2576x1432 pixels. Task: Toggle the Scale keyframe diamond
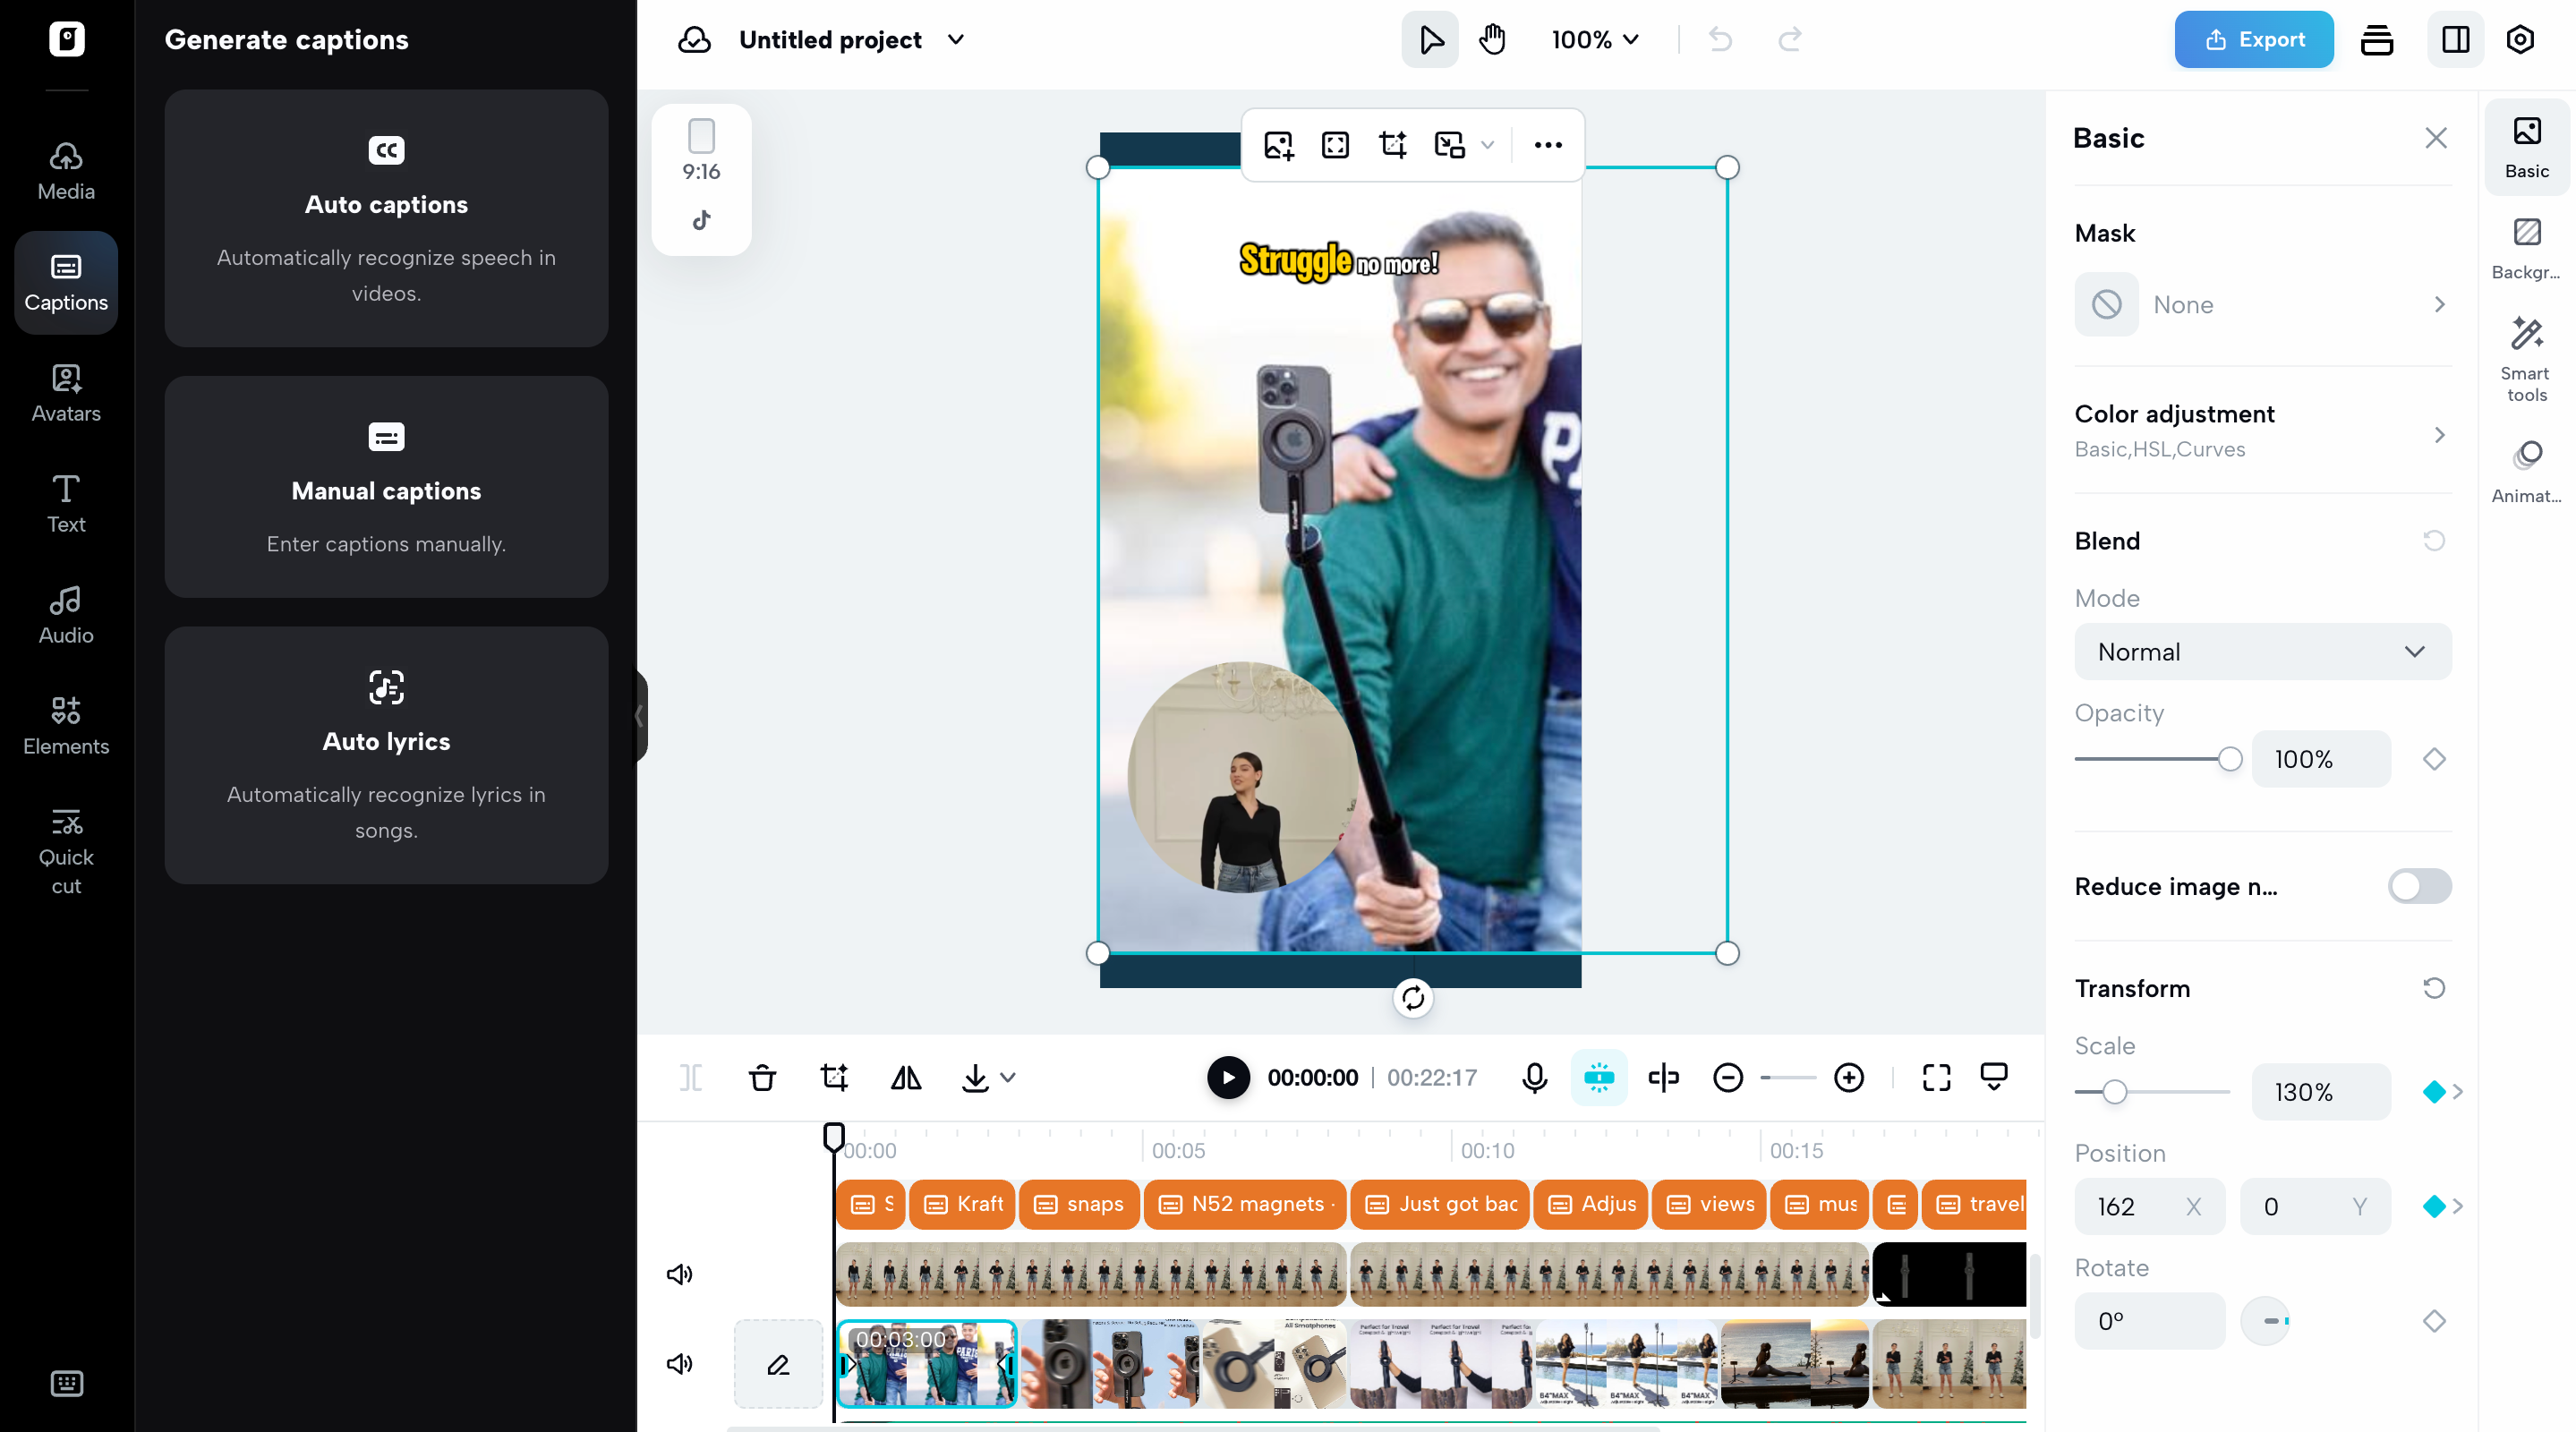pos(2434,1092)
